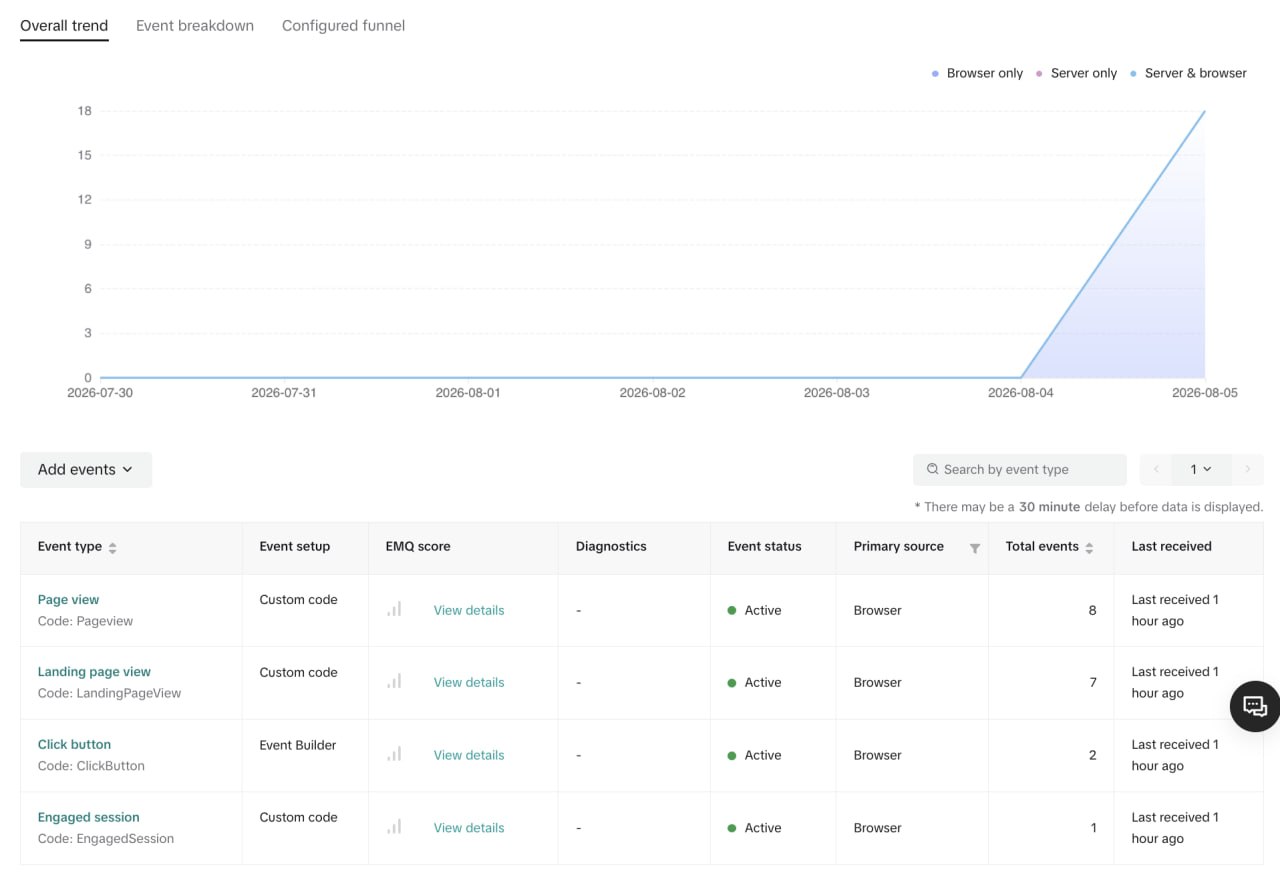
Task: Click Active status of Page view row
Action: point(755,610)
